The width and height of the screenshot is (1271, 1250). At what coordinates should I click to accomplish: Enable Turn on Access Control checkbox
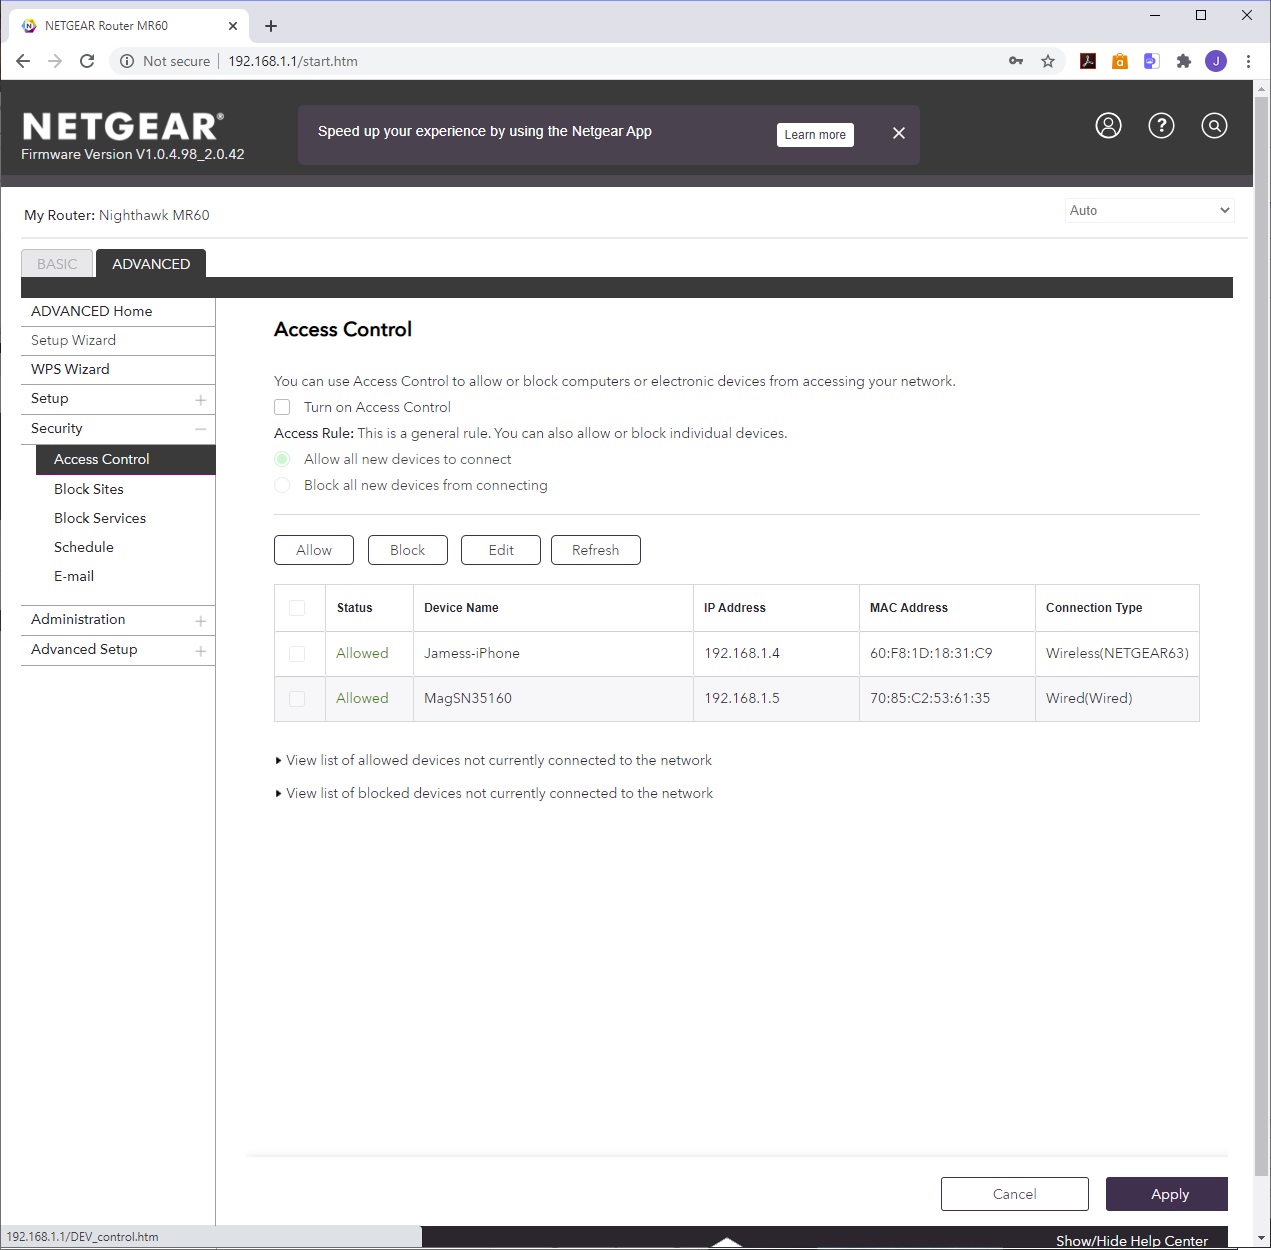point(282,407)
